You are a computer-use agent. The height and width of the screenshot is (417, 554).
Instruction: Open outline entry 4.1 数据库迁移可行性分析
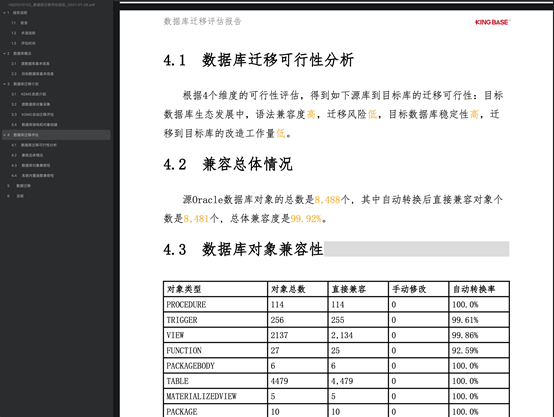coord(34,145)
